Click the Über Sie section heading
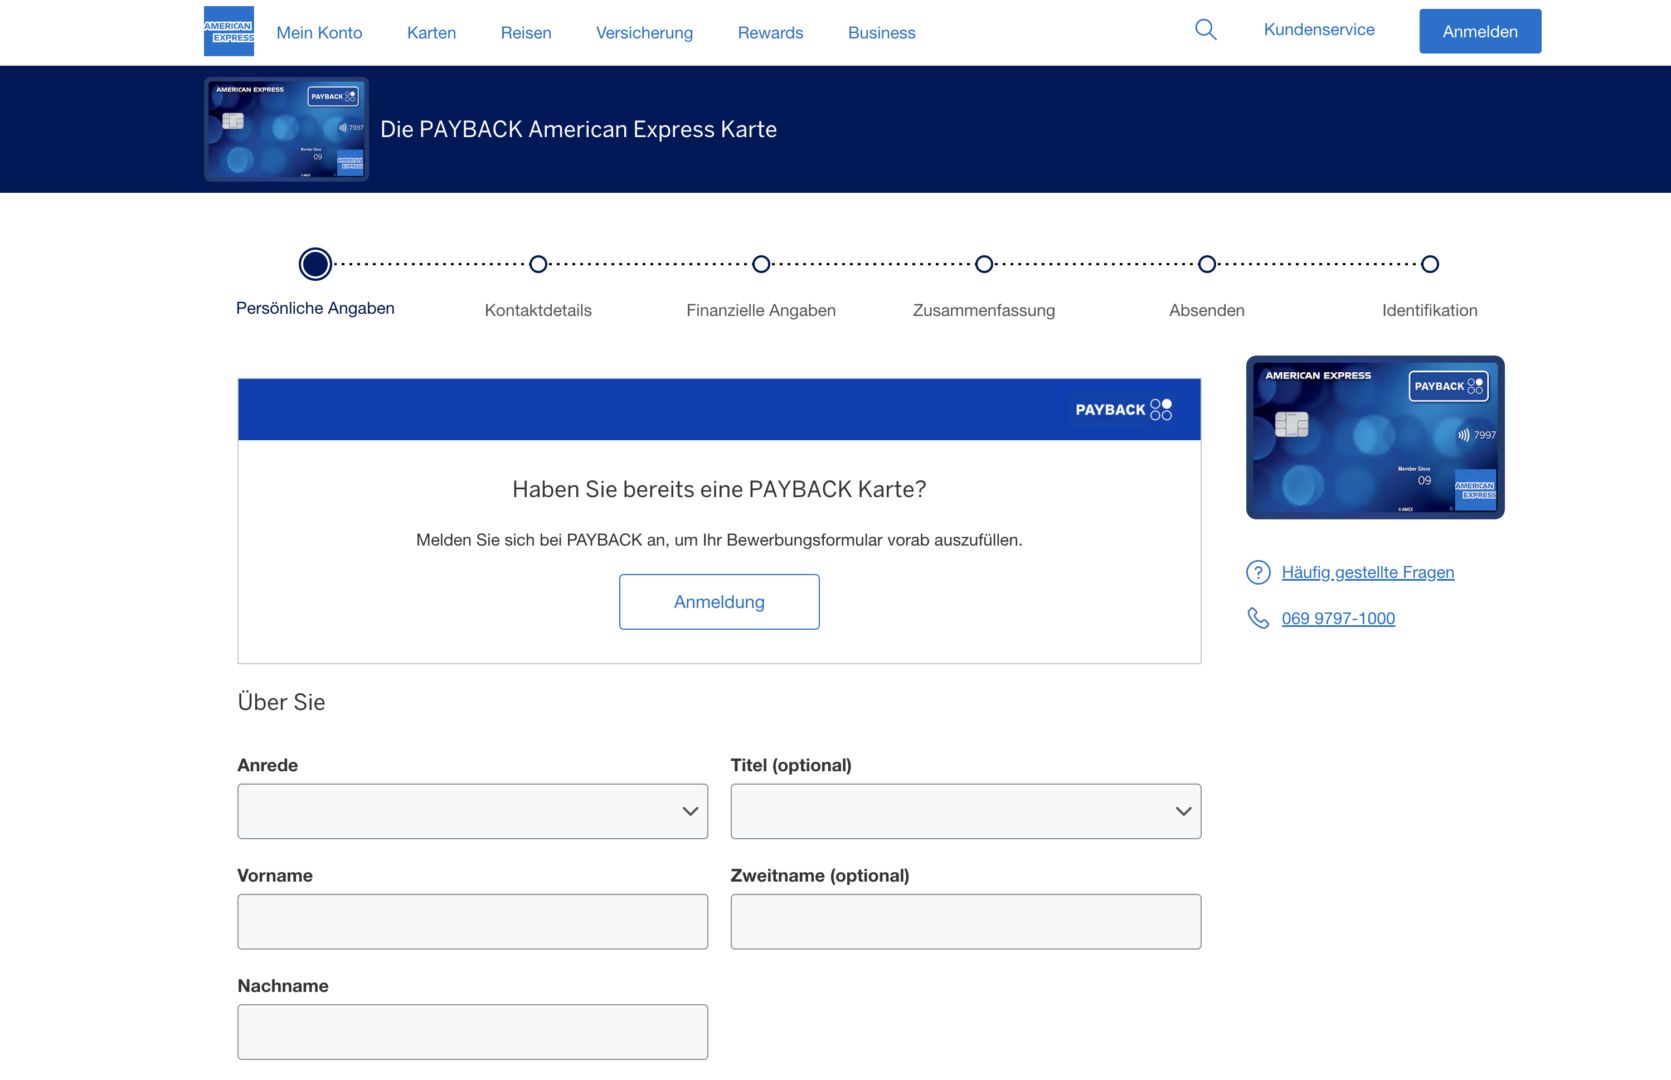The image size is (1671, 1080). (x=281, y=702)
